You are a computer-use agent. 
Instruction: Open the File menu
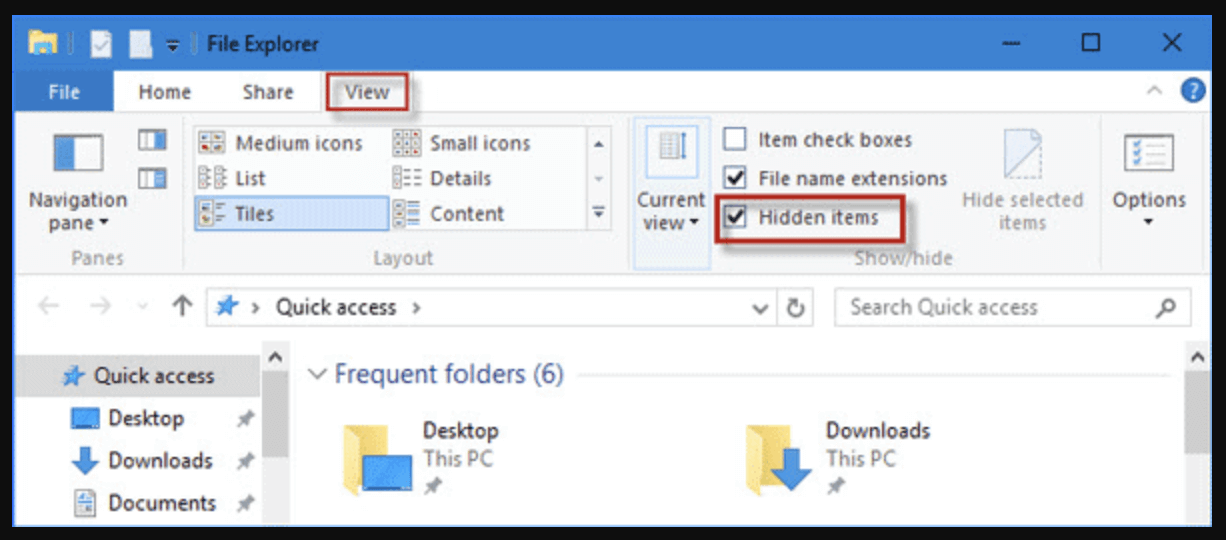tap(64, 92)
